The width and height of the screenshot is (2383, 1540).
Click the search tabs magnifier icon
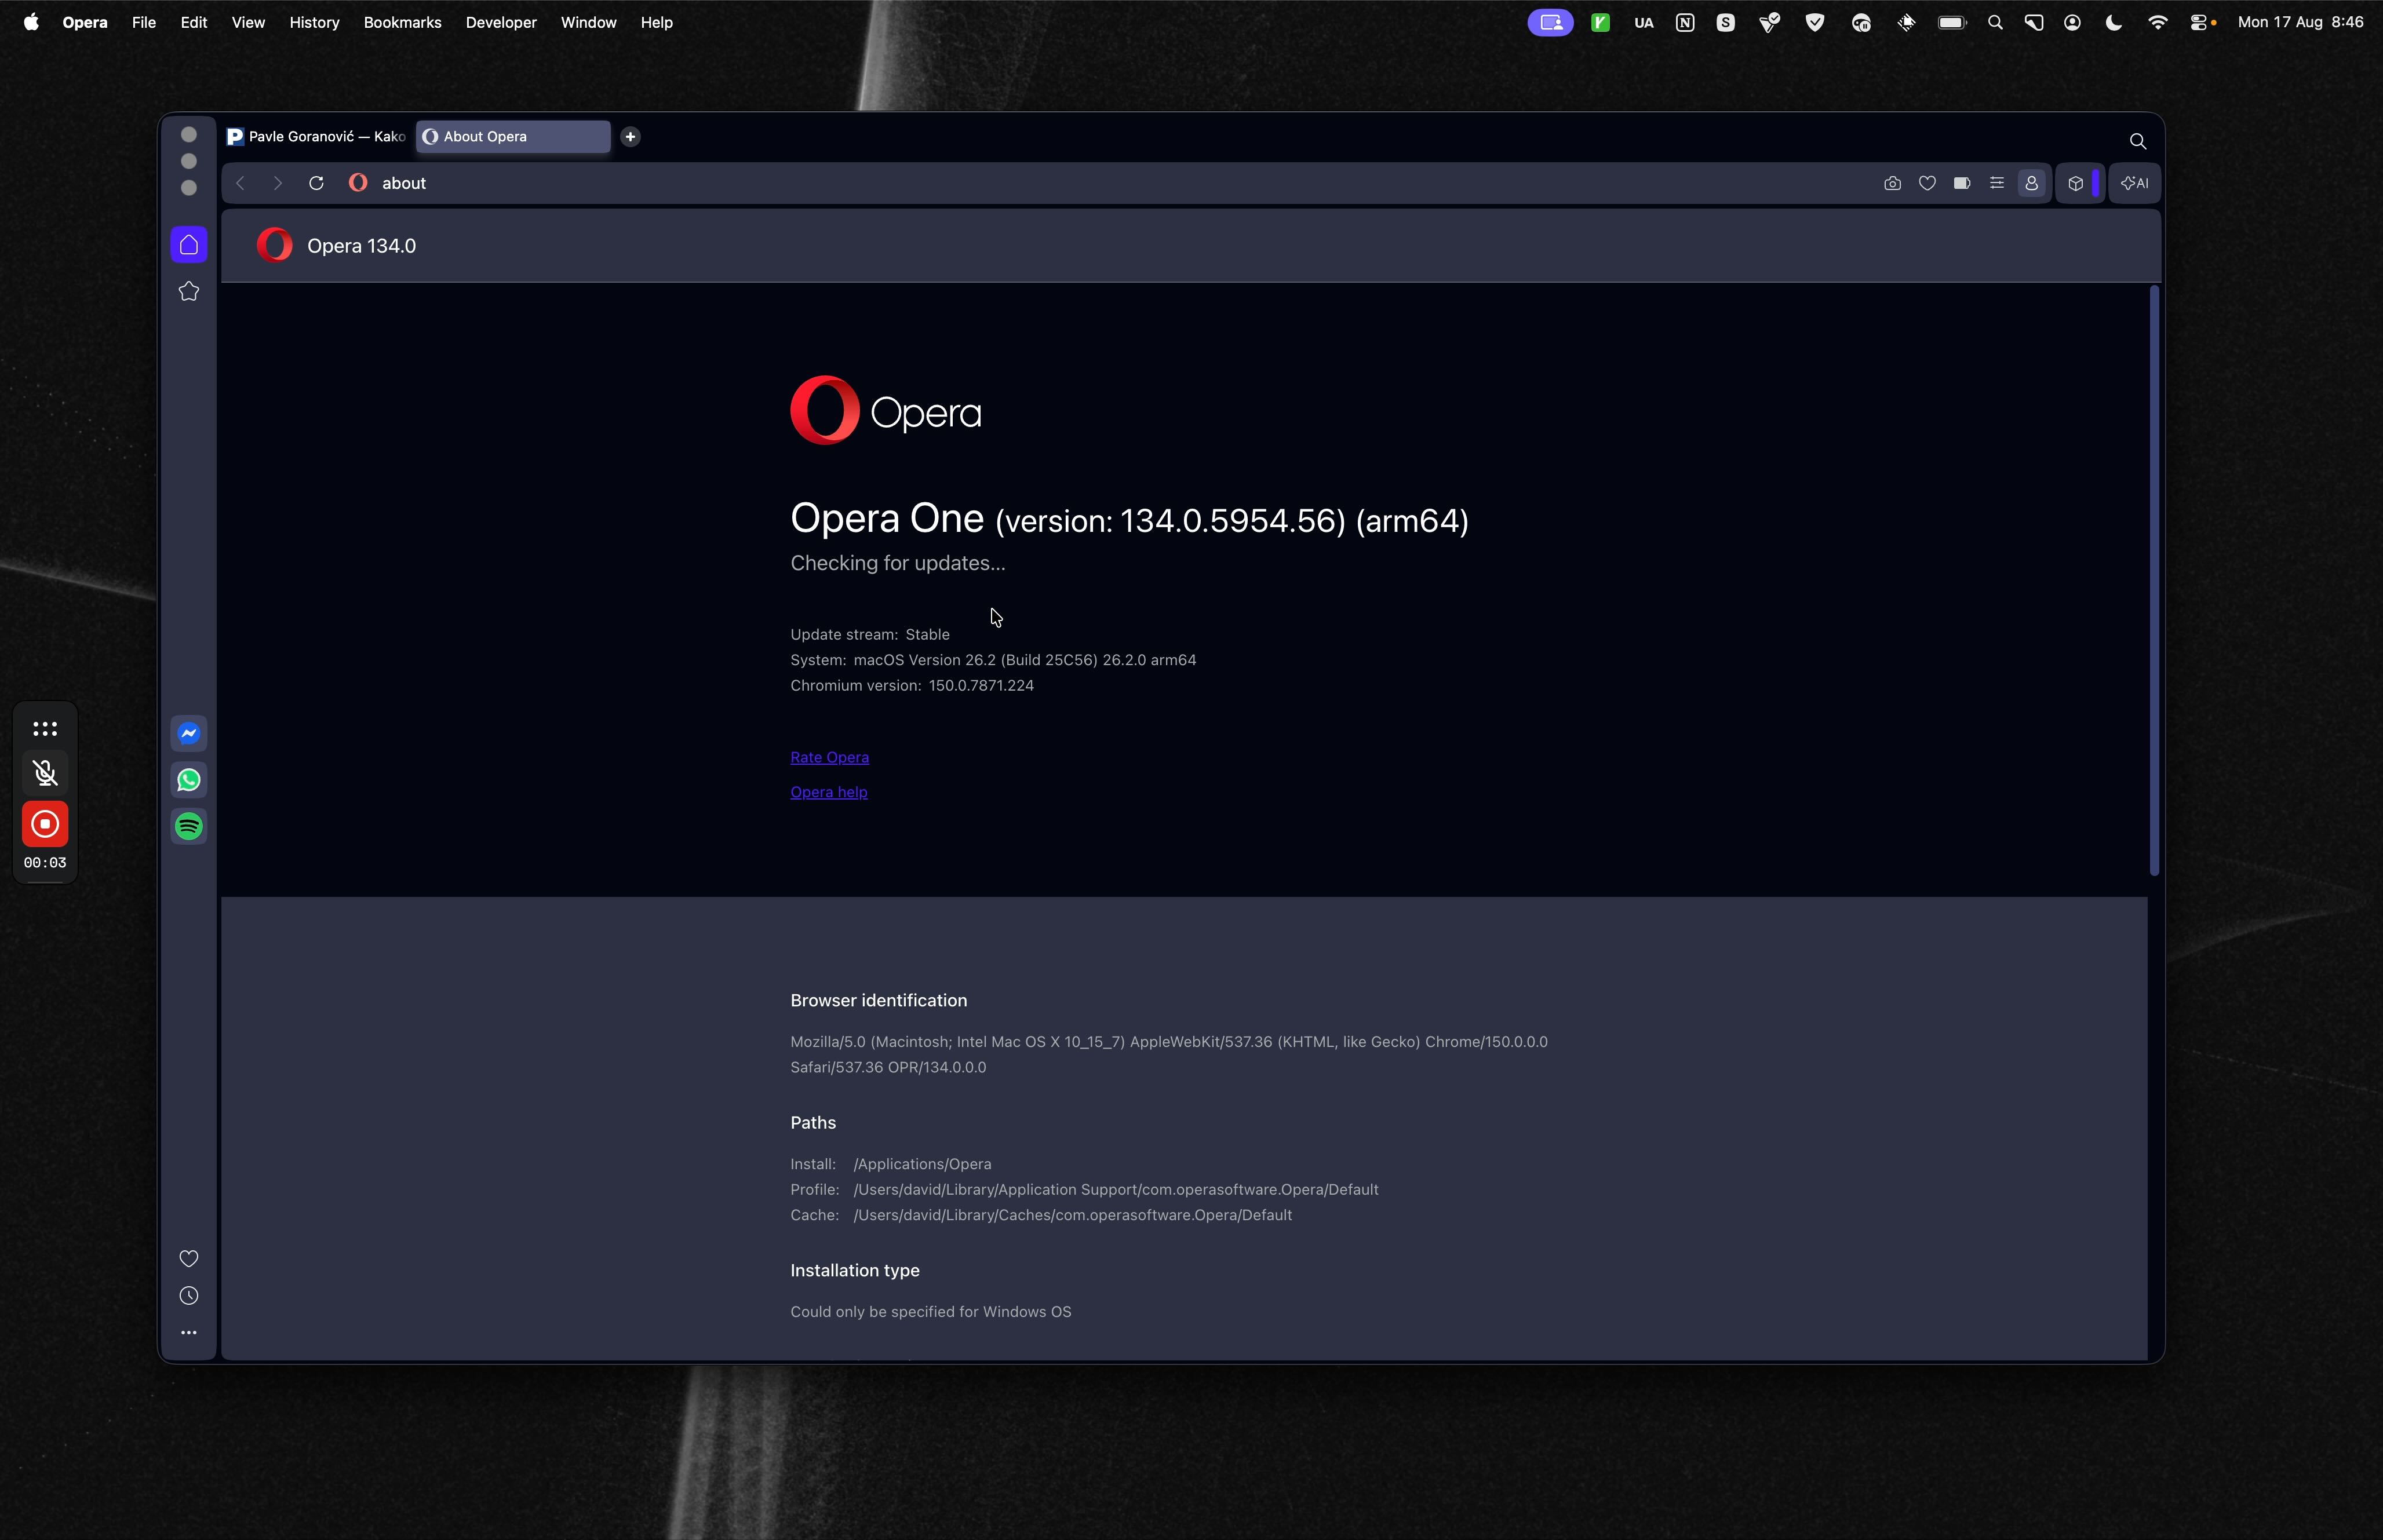[x=2138, y=141]
